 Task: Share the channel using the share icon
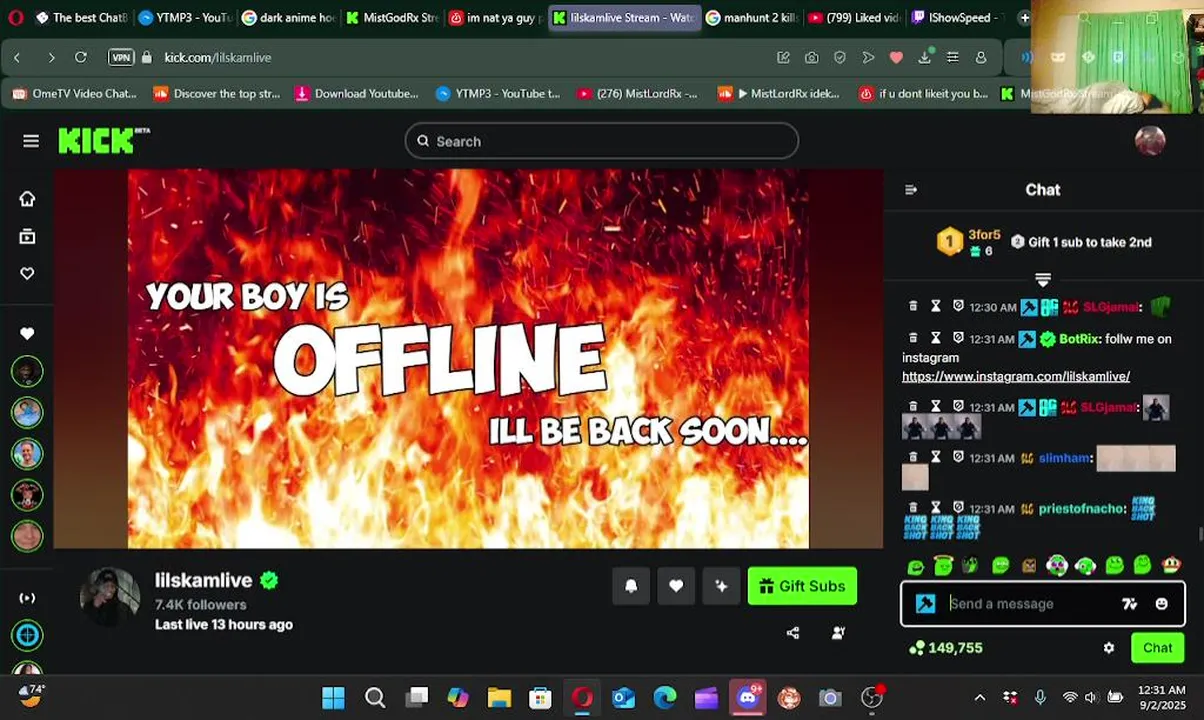pos(793,632)
